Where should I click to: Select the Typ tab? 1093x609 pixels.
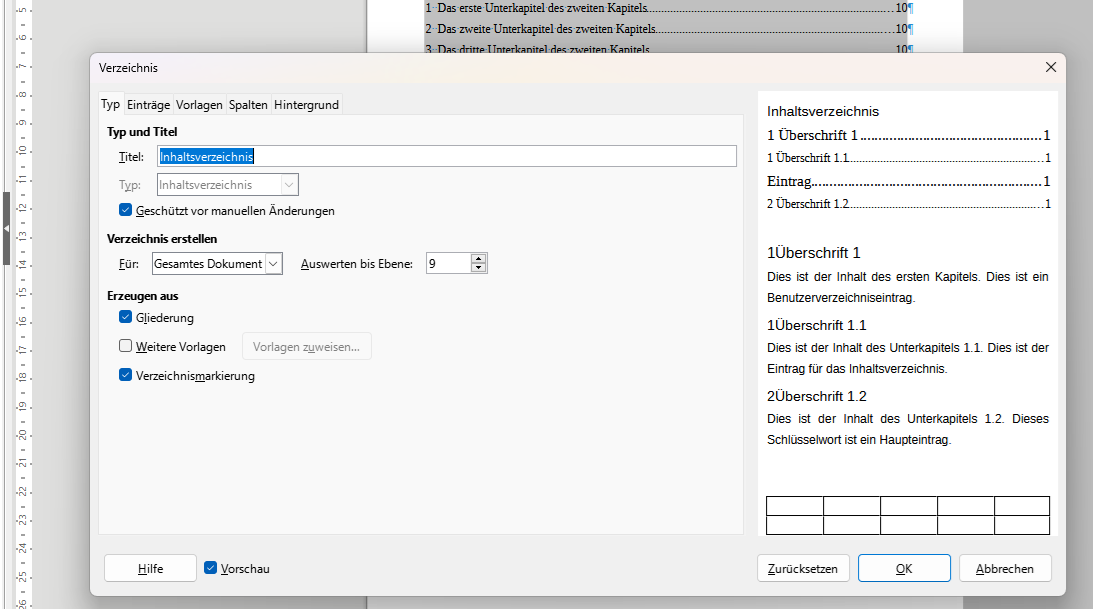[x=110, y=104]
